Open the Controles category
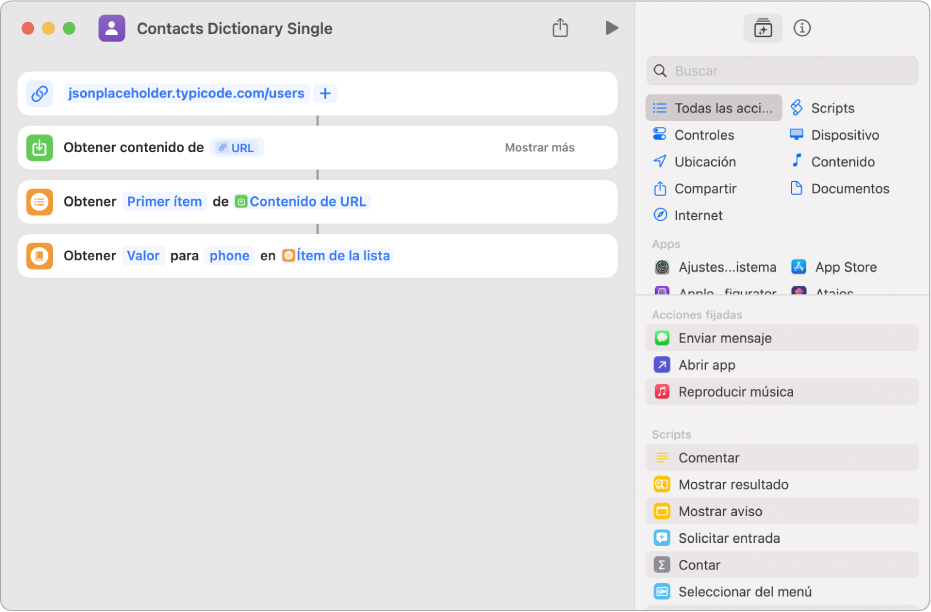The image size is (931, 612). tap(693, 135)
